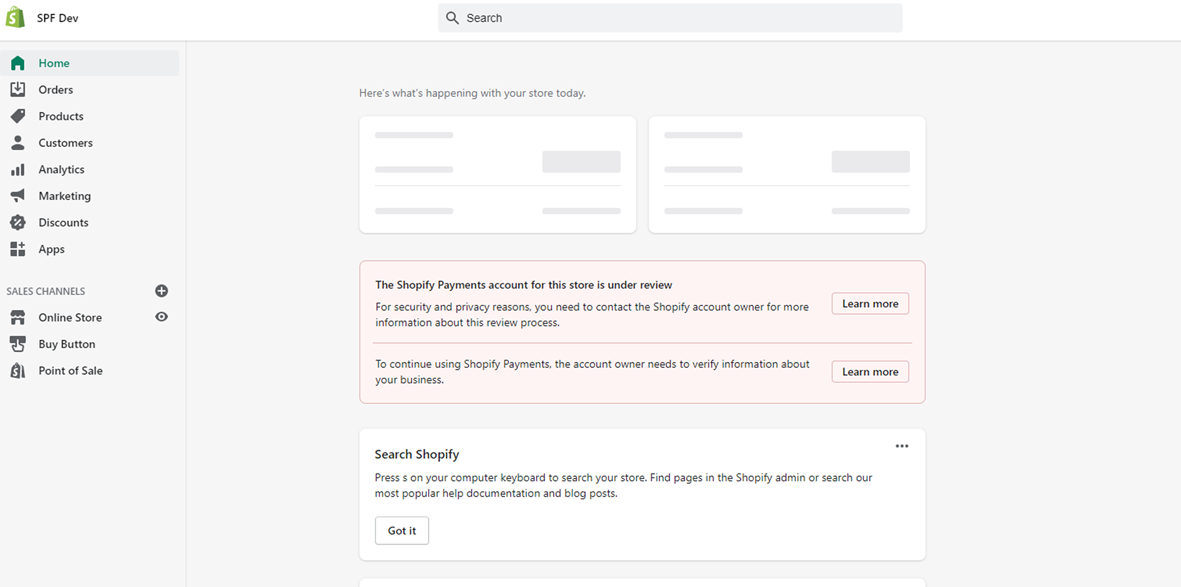Click the Orders inbox icon

[x=17, y=90]
